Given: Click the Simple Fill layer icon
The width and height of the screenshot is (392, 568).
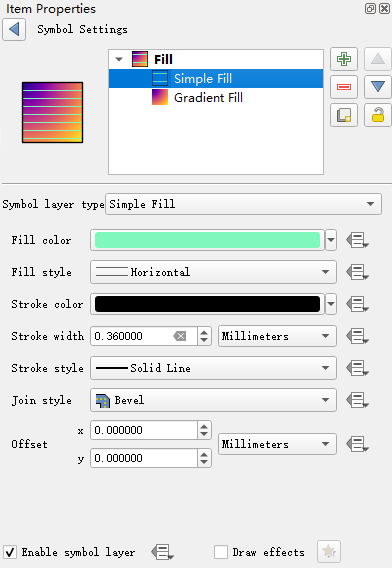Looking at the screenshot, I should point(160,78).
